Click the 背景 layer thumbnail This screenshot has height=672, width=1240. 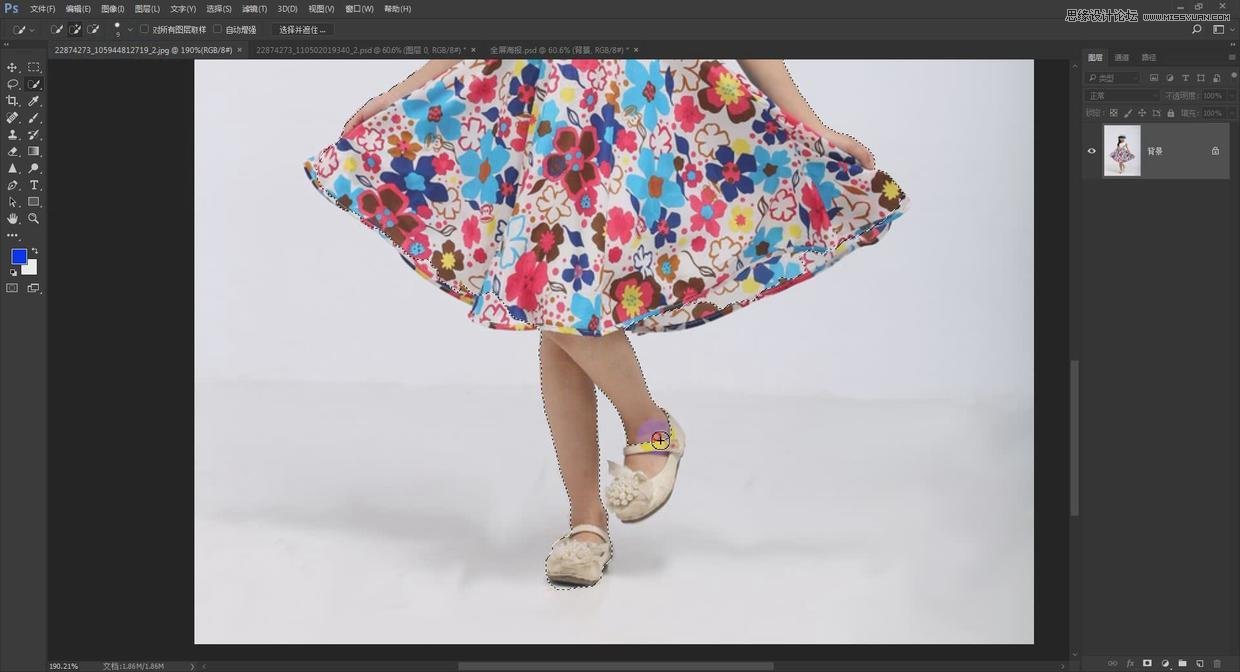pos(1121,151)
